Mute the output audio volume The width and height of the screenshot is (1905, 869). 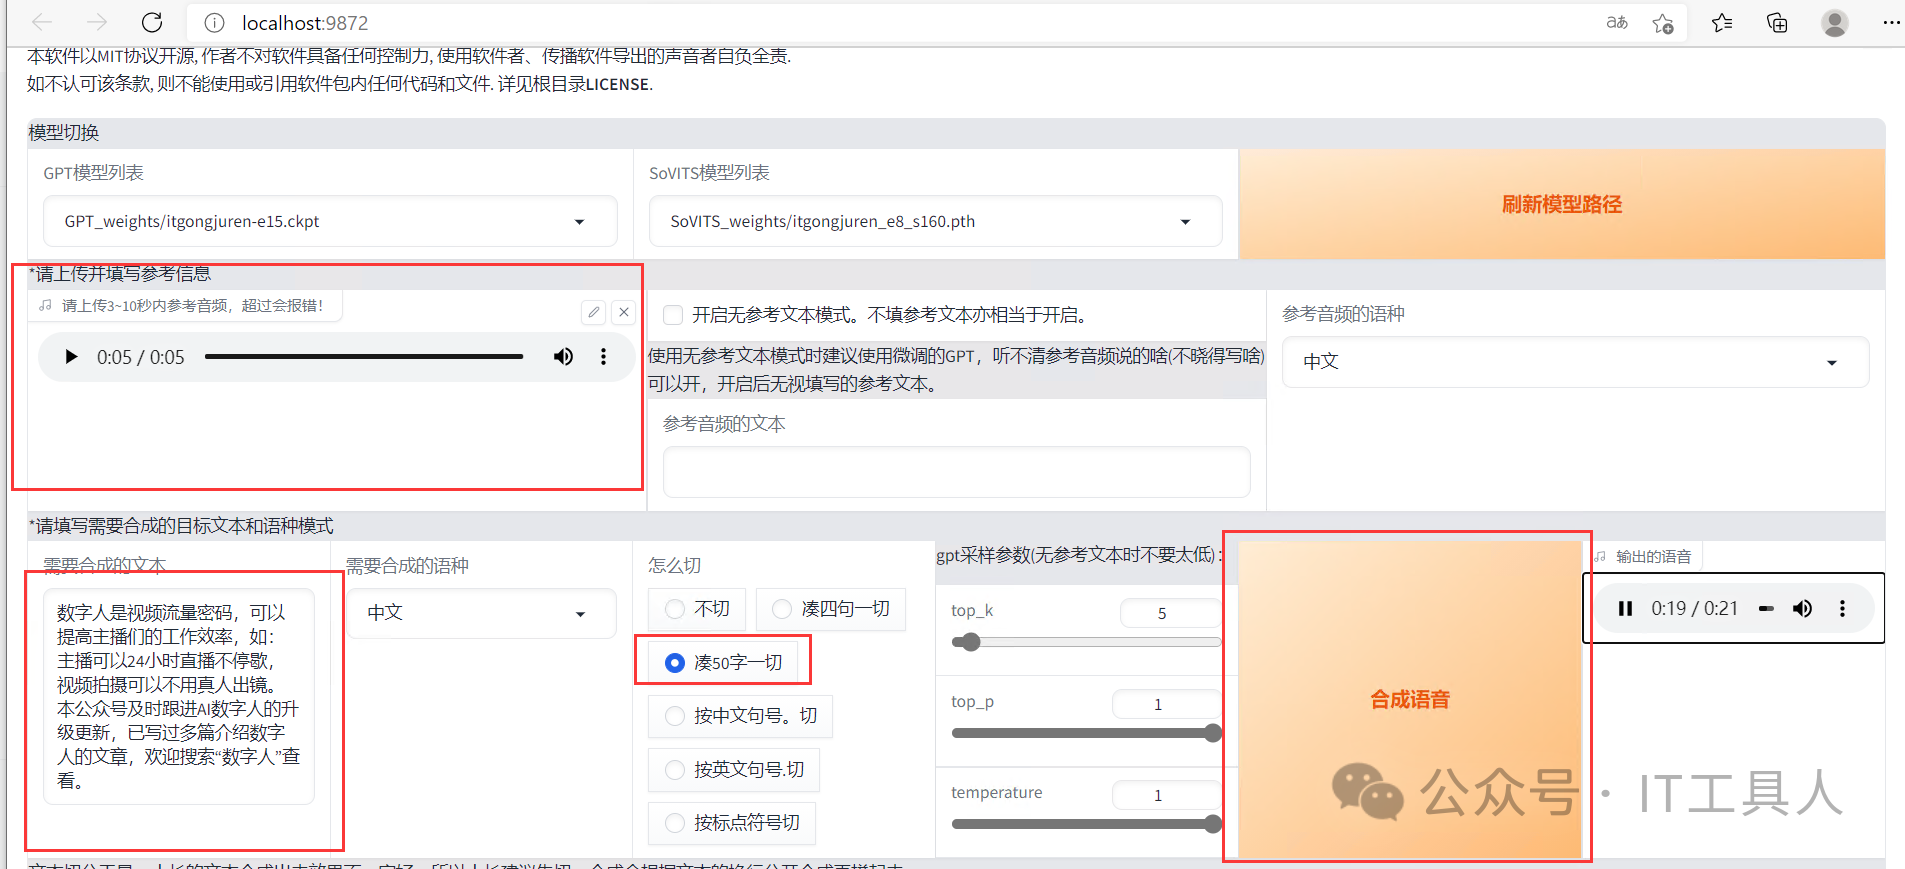tap(1802, 608)
